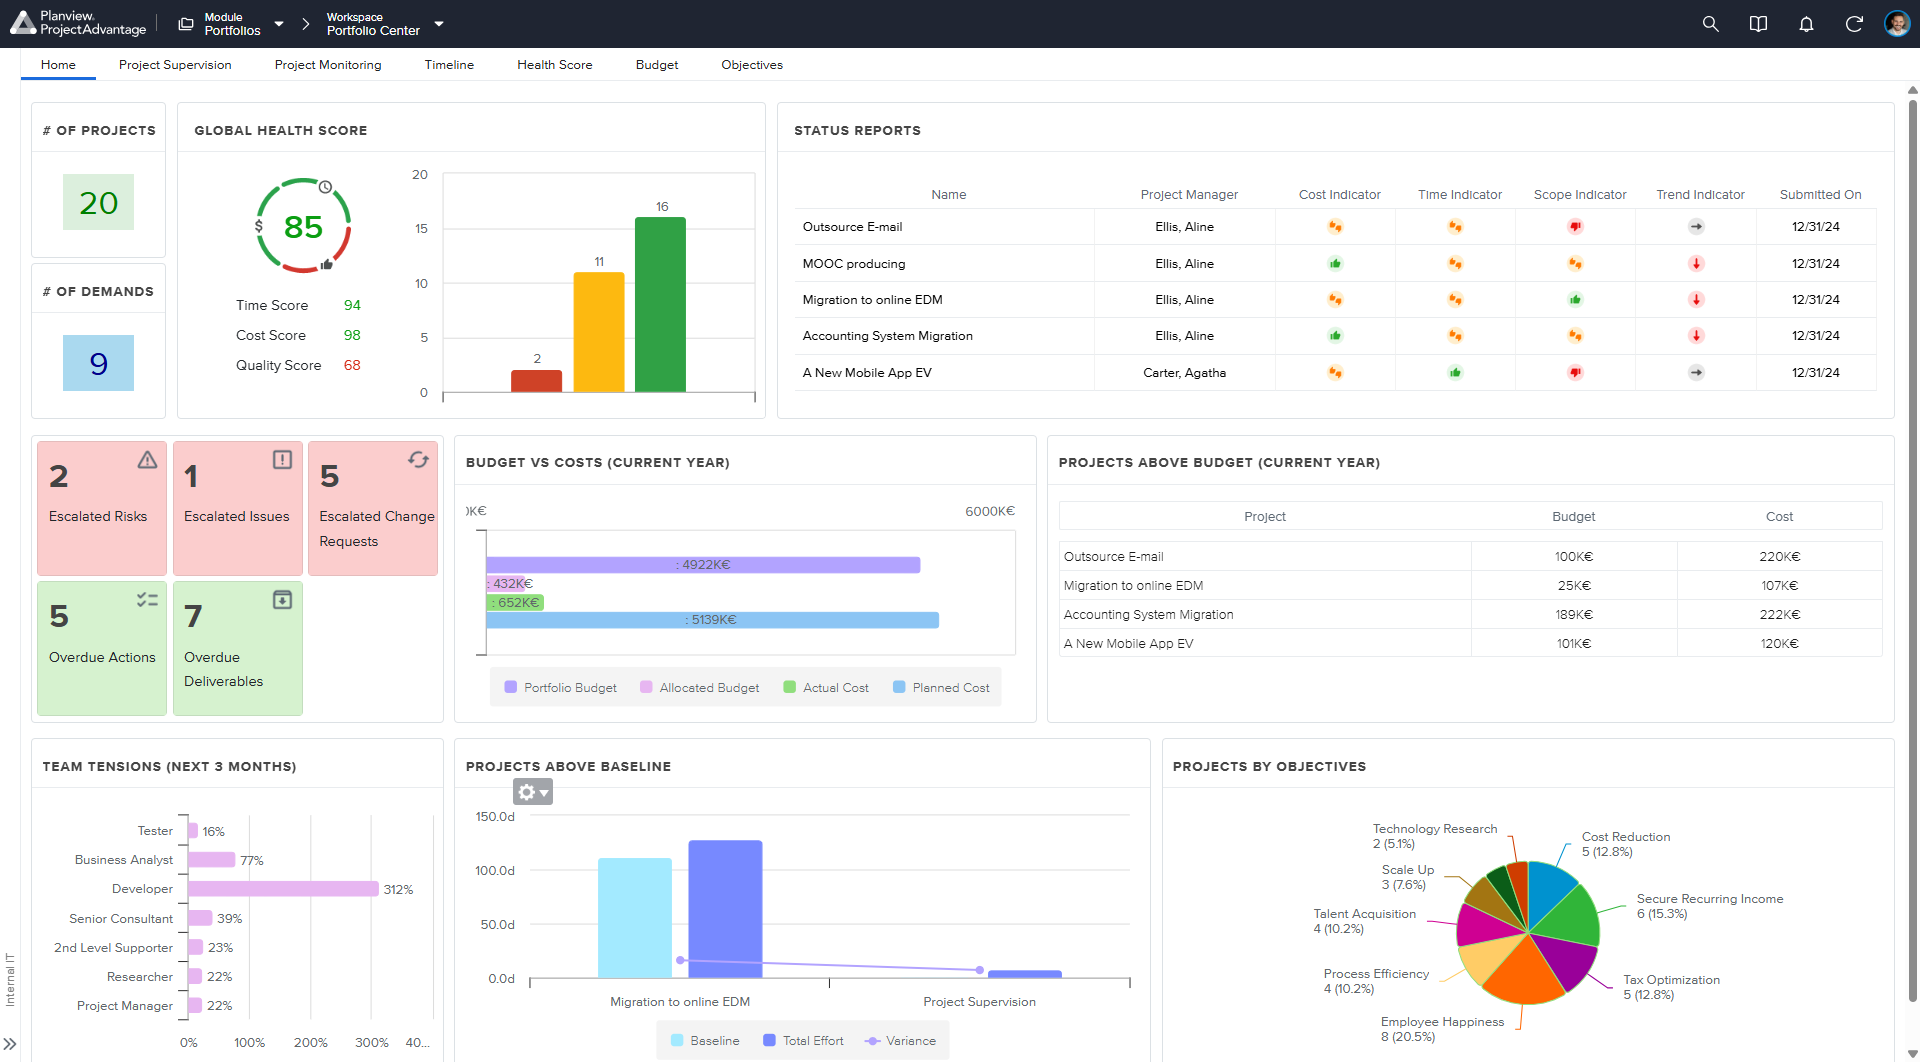1920x1062 pixels.
Task: Click the number of projects value 20
Action: click(x=98, y=203)
